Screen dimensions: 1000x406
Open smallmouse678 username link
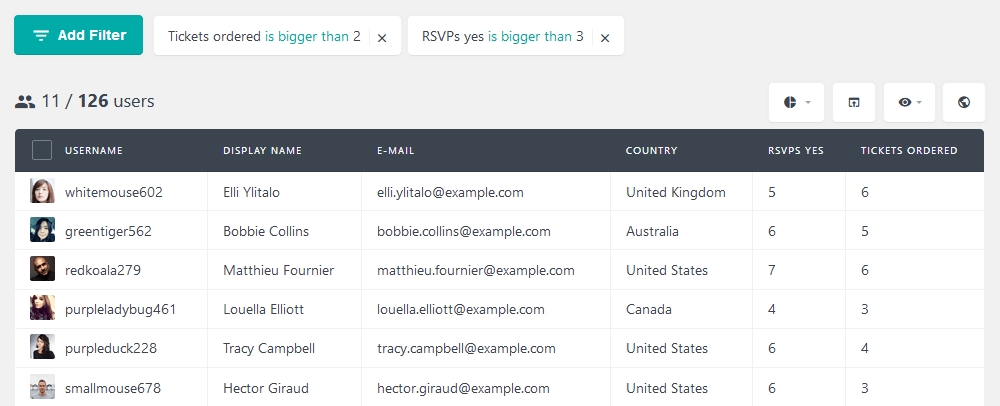click(113, 388)
